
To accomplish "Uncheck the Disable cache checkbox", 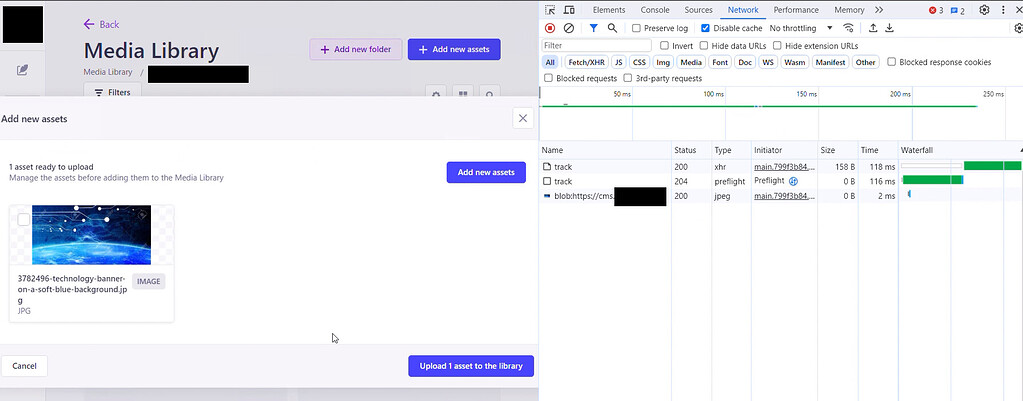I will pyautogui.click(x=706, y=28).
